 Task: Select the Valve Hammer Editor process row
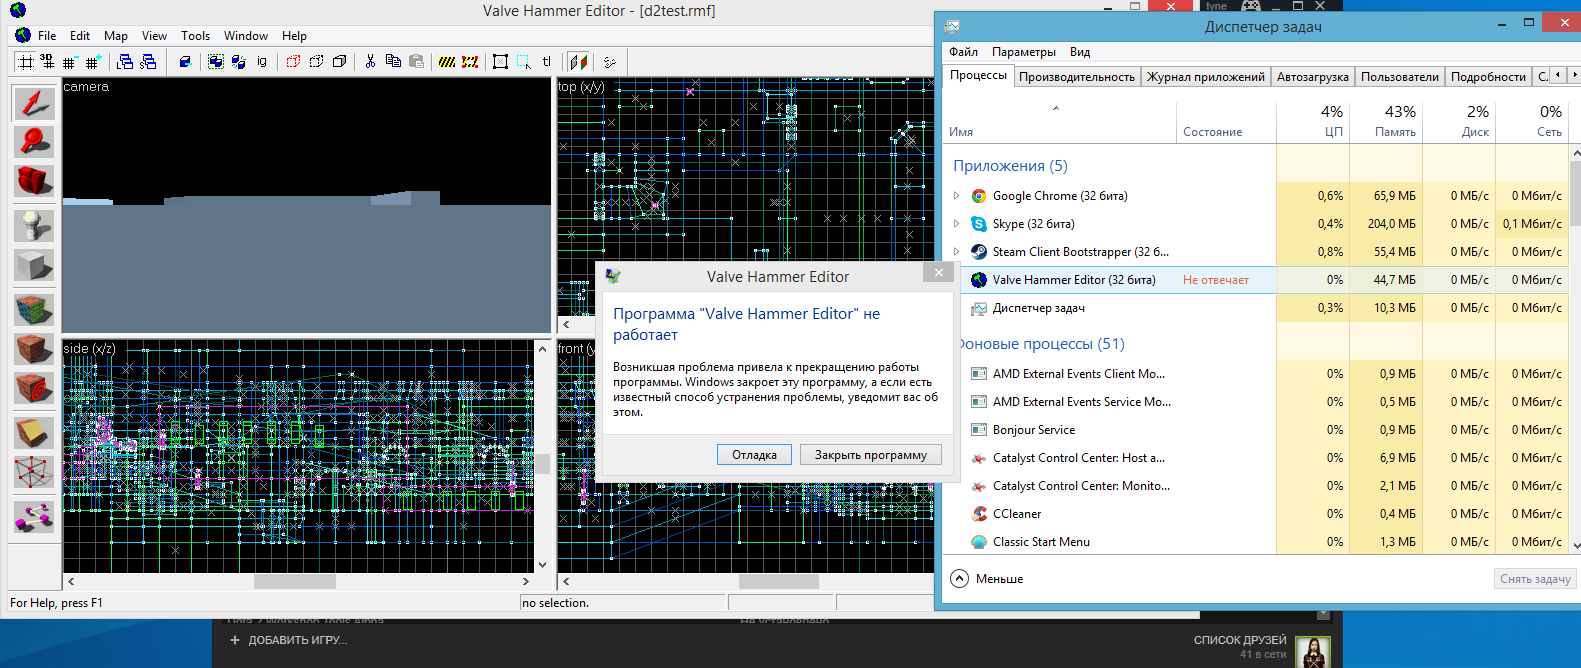click(1257, 280)
